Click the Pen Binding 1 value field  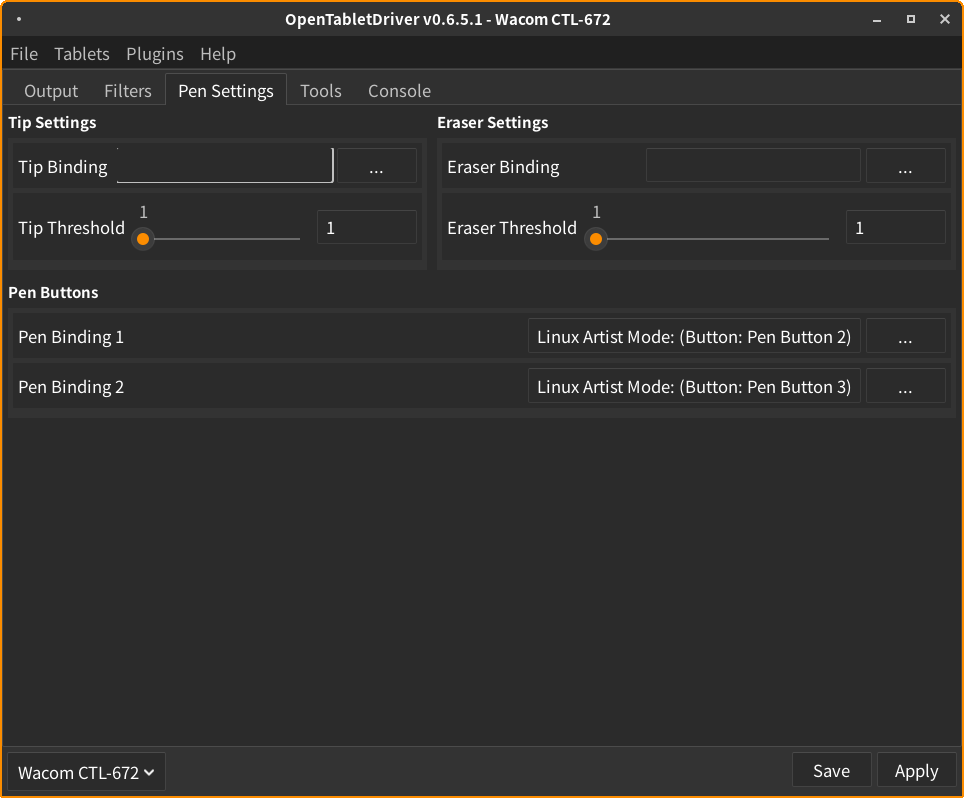[x=694, y=336]
